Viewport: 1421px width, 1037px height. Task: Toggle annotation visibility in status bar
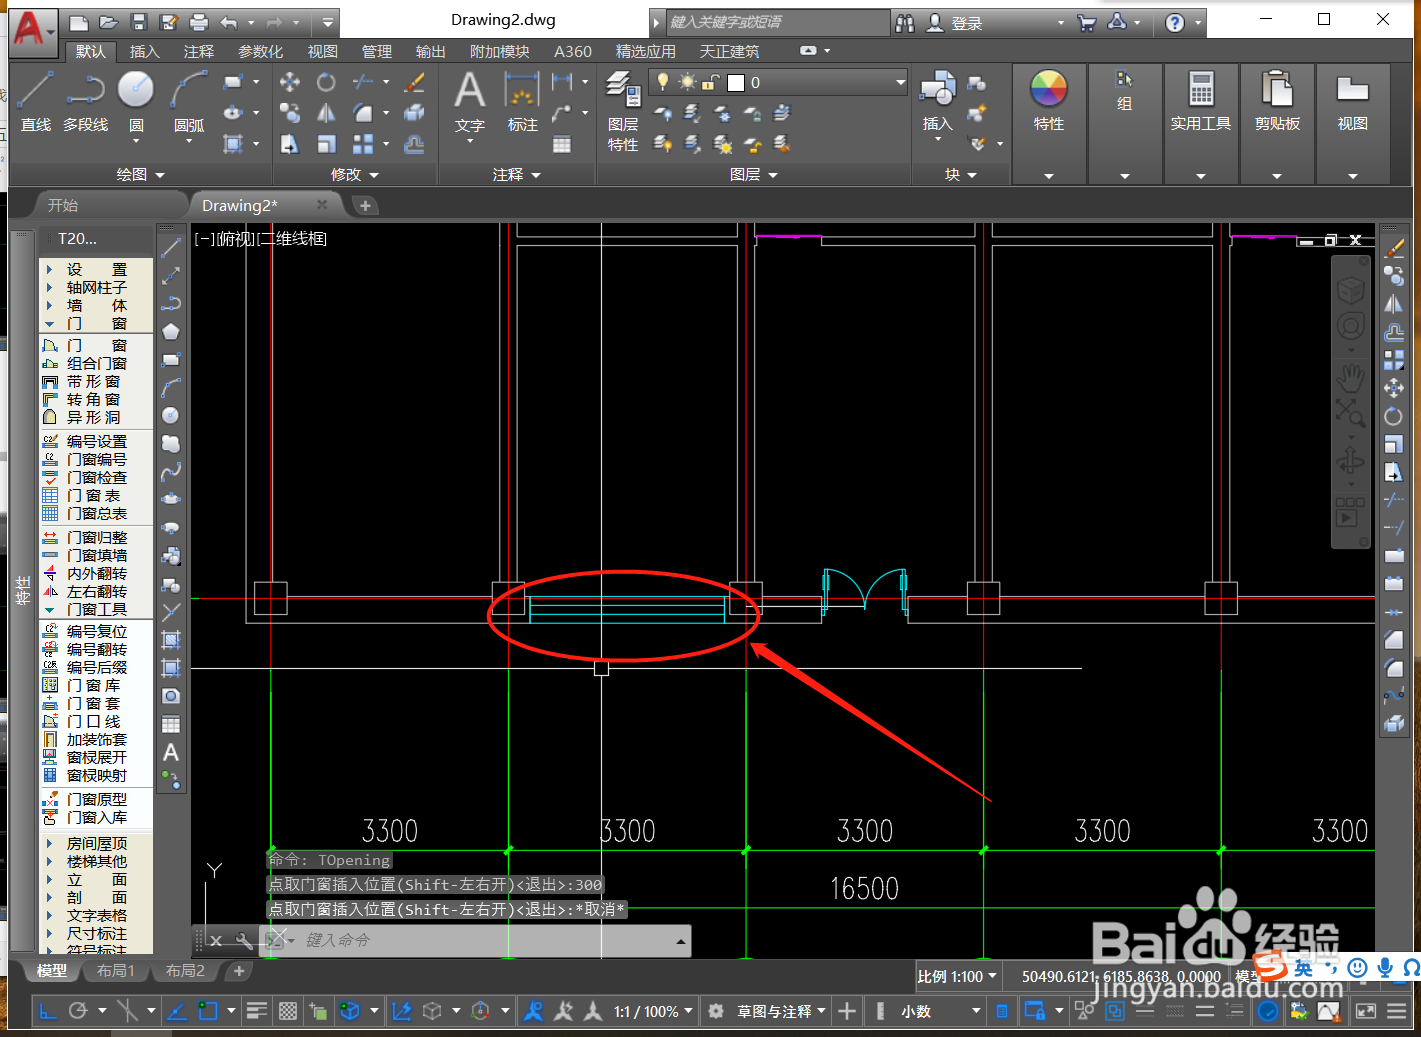534,1011
